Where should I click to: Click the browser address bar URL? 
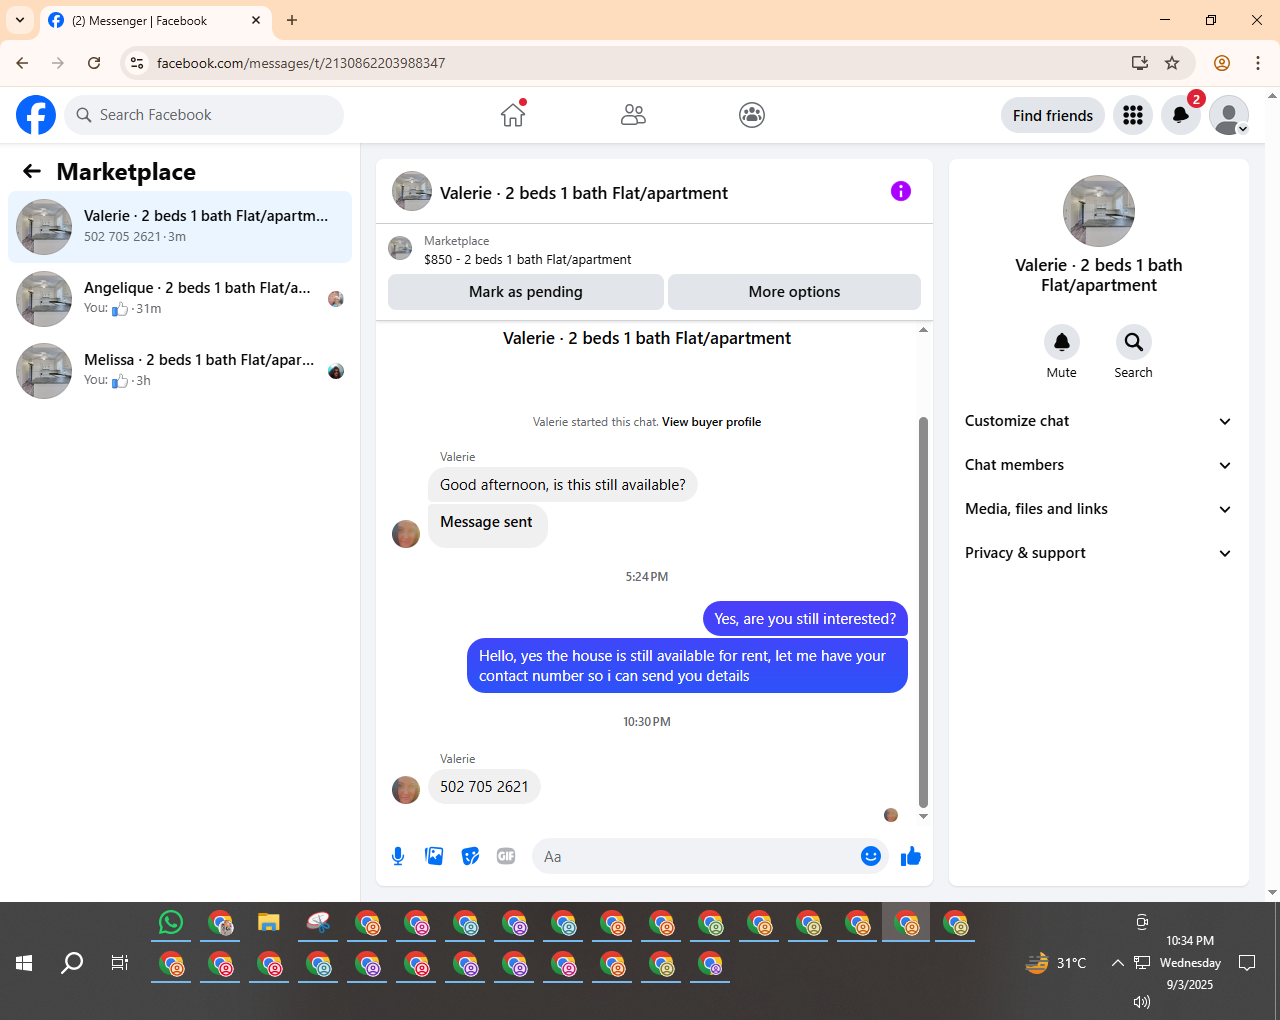tap(301, 63)
